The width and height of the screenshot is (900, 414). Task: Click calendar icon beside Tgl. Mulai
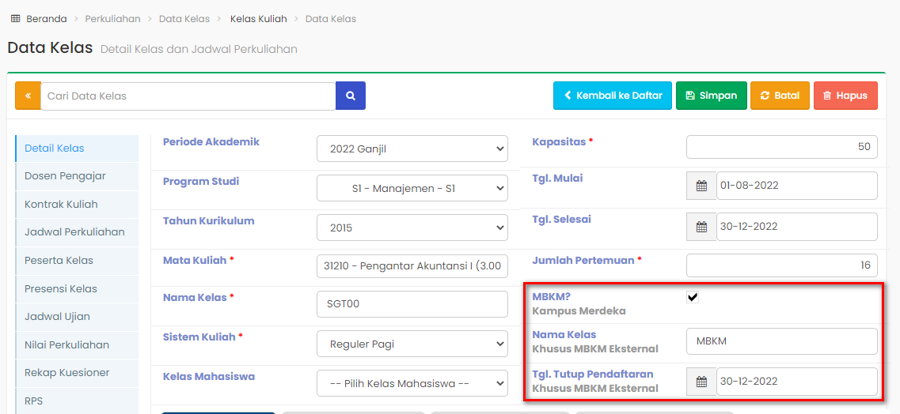pos(701,186)
